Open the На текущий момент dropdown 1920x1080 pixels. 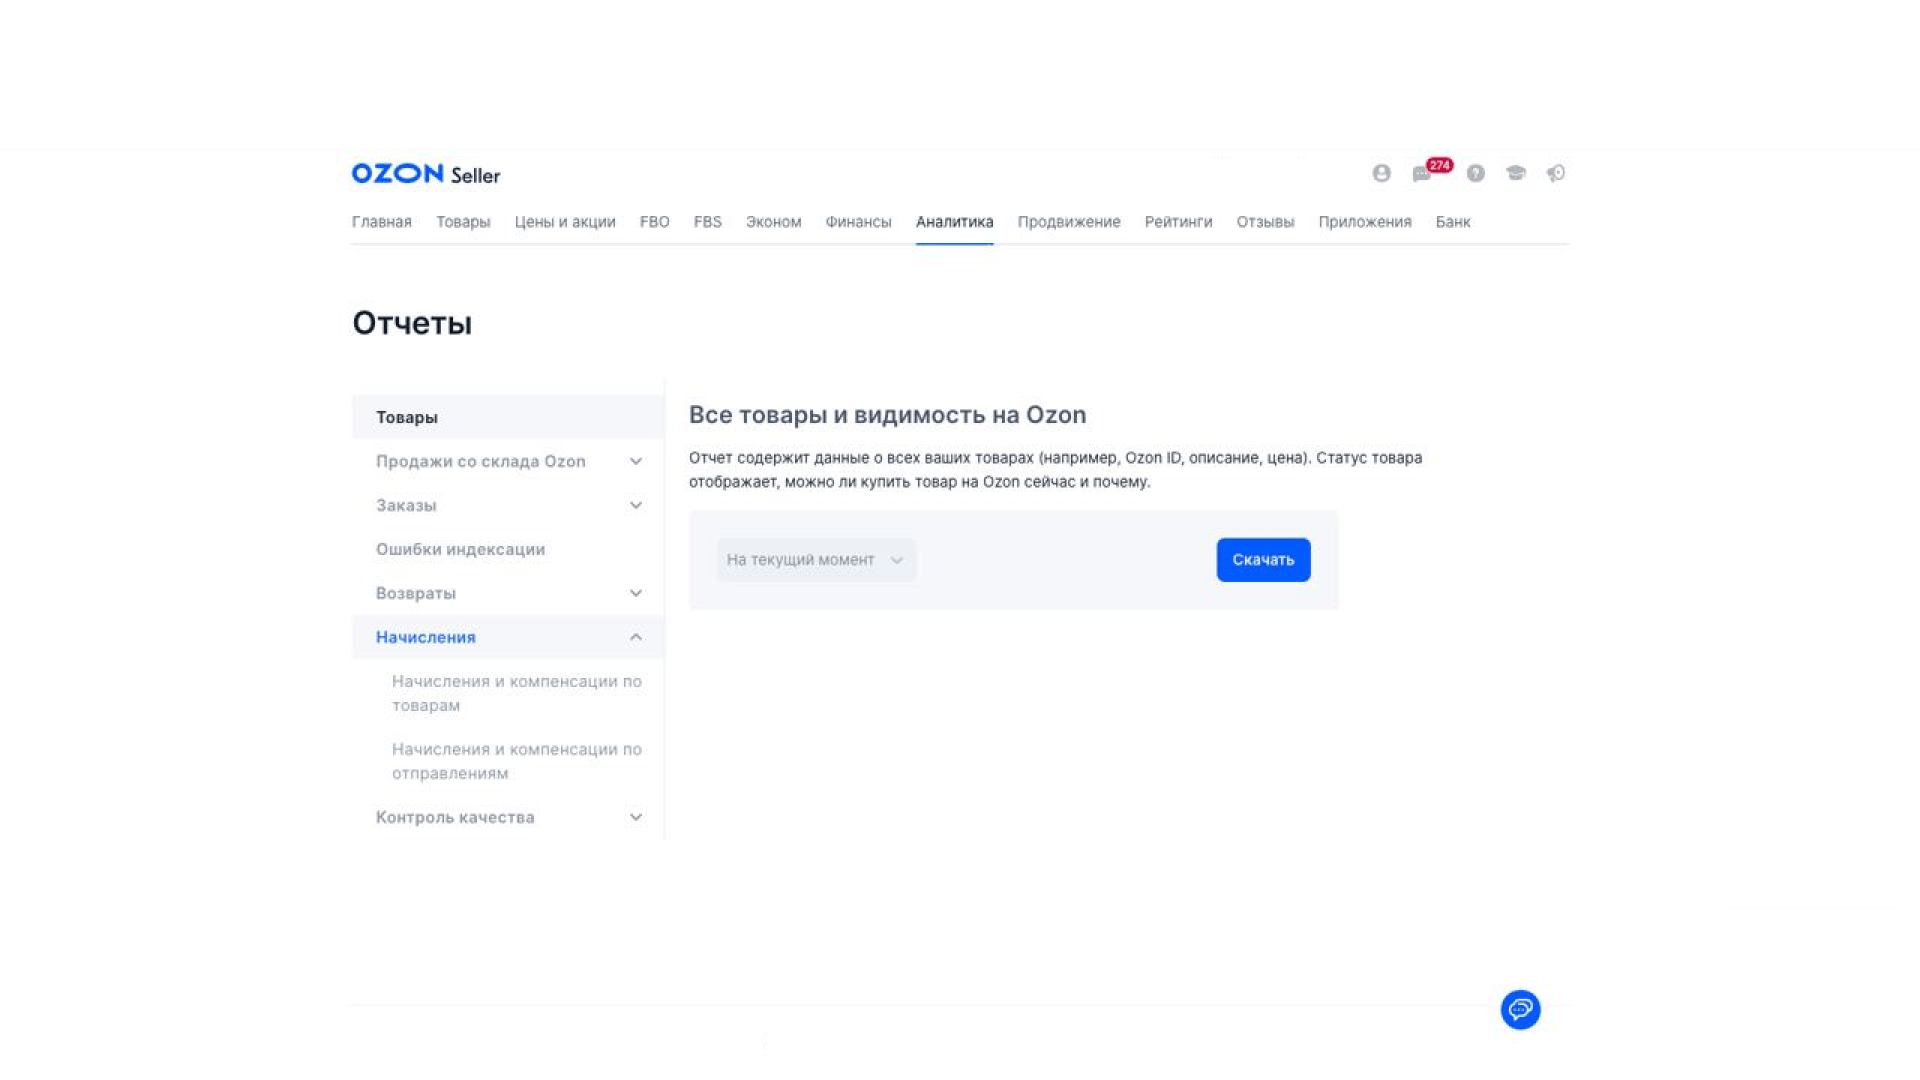coord(816,560)
